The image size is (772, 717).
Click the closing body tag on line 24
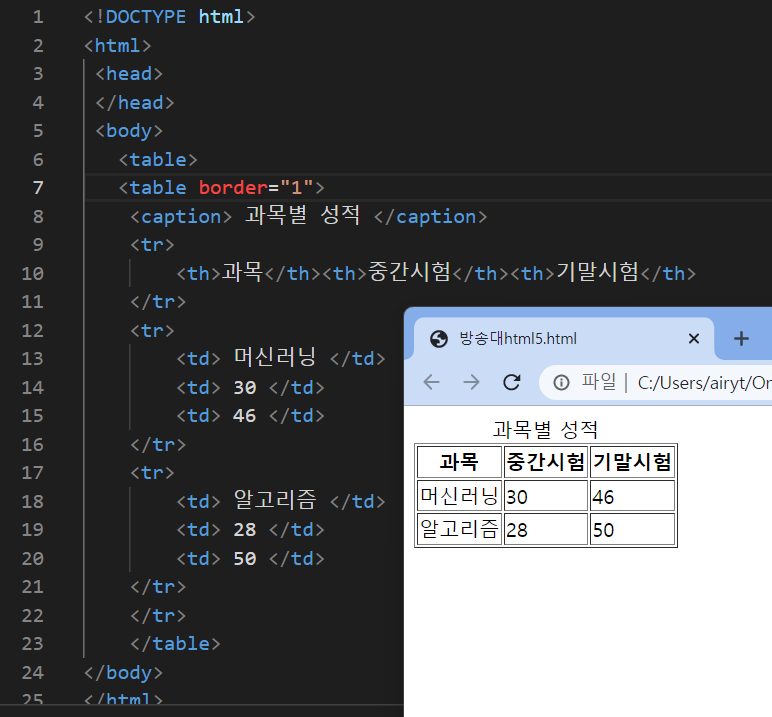[123, 673]
